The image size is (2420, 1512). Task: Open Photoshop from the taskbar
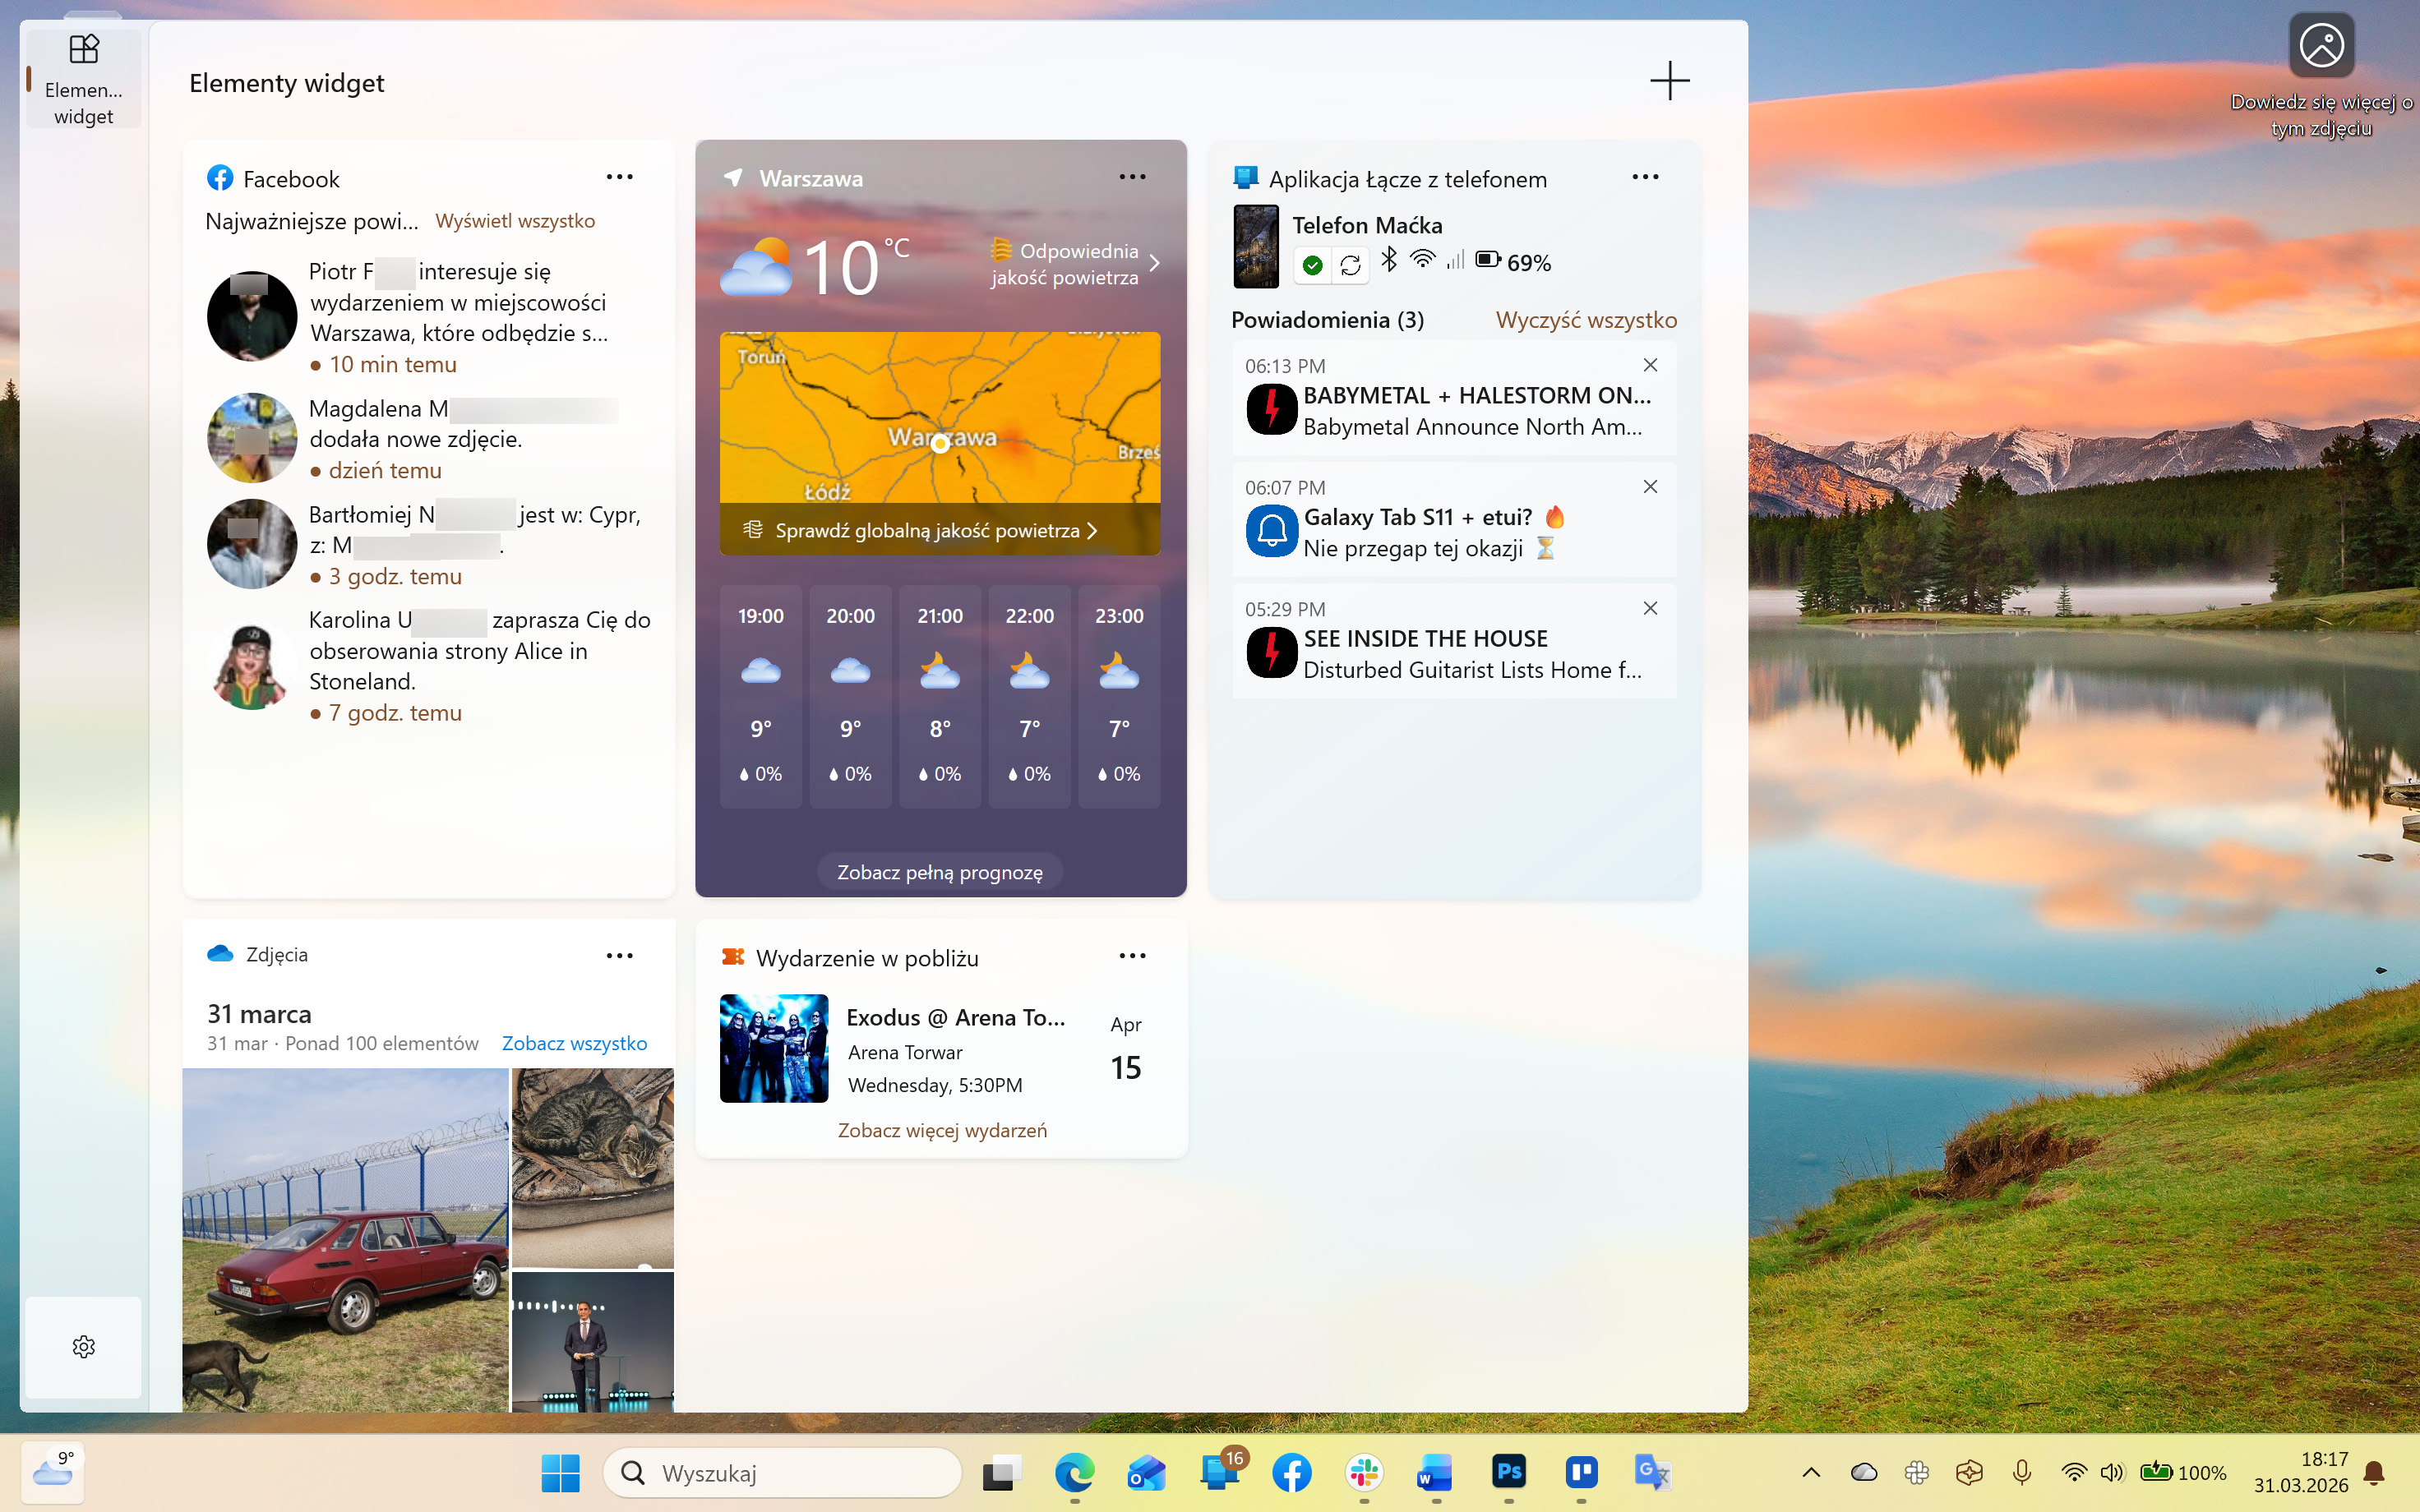point(1508,1472)
